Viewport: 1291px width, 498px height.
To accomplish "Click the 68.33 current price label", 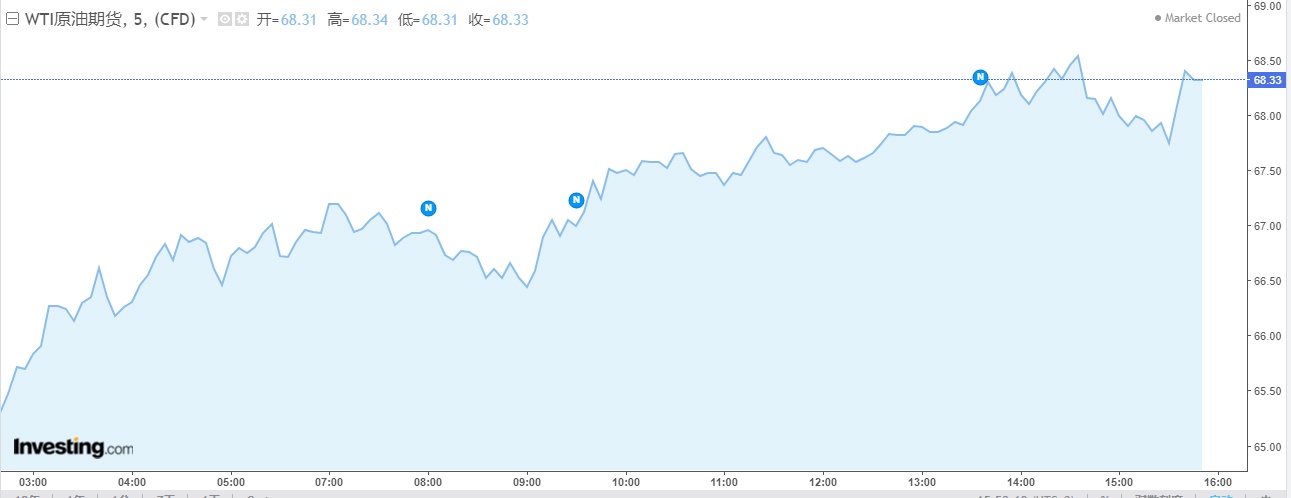I will (1267, 80).
